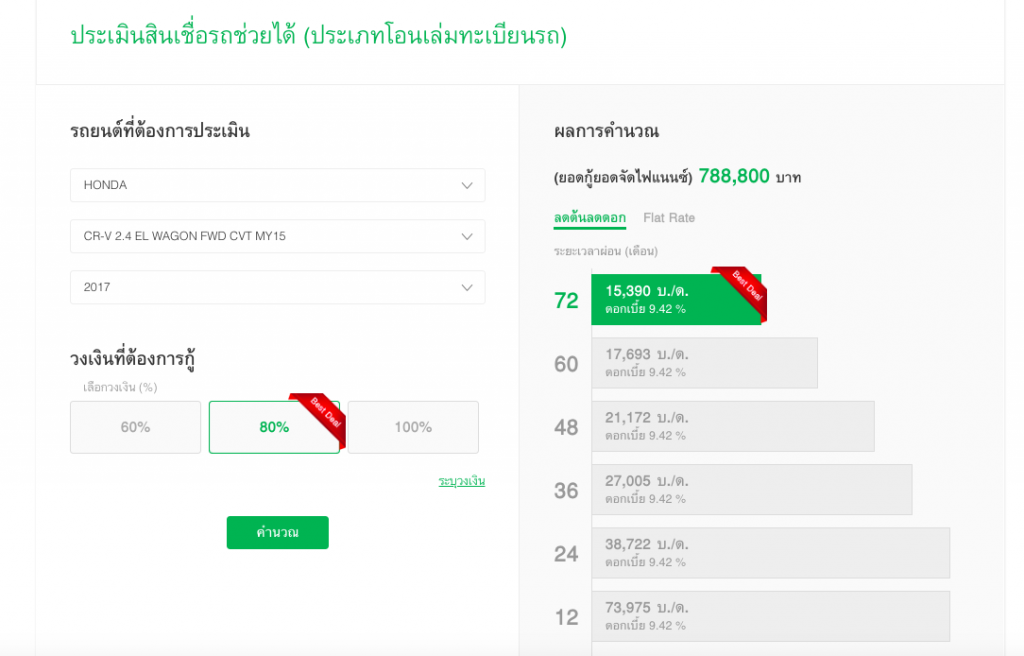
Task: Select the 36-month 27,005 payment row
Action: tap(752, 489)
